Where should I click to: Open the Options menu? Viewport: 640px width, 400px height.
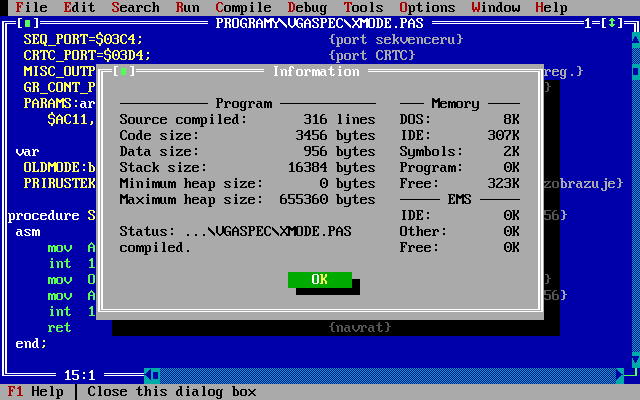coord(427,7)
